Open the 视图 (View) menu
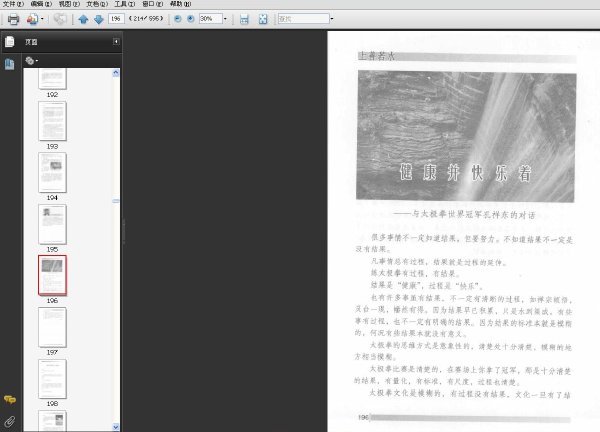 pyautogui.click(x=69, y=4)
